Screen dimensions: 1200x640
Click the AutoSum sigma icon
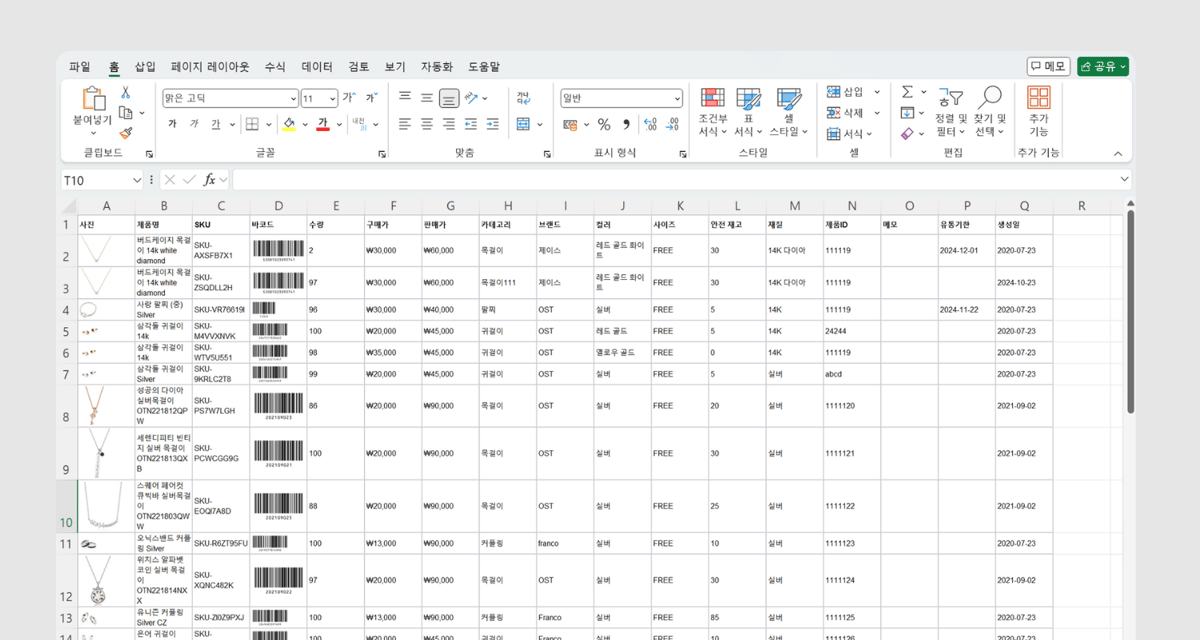907,92
